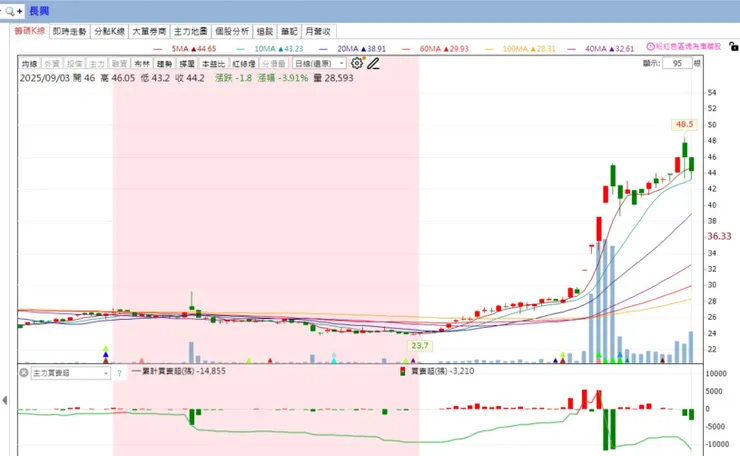Toggle the 紅綠燈 overlay button
The height and width of the screenshot is (456, 740).
point(244,63)
